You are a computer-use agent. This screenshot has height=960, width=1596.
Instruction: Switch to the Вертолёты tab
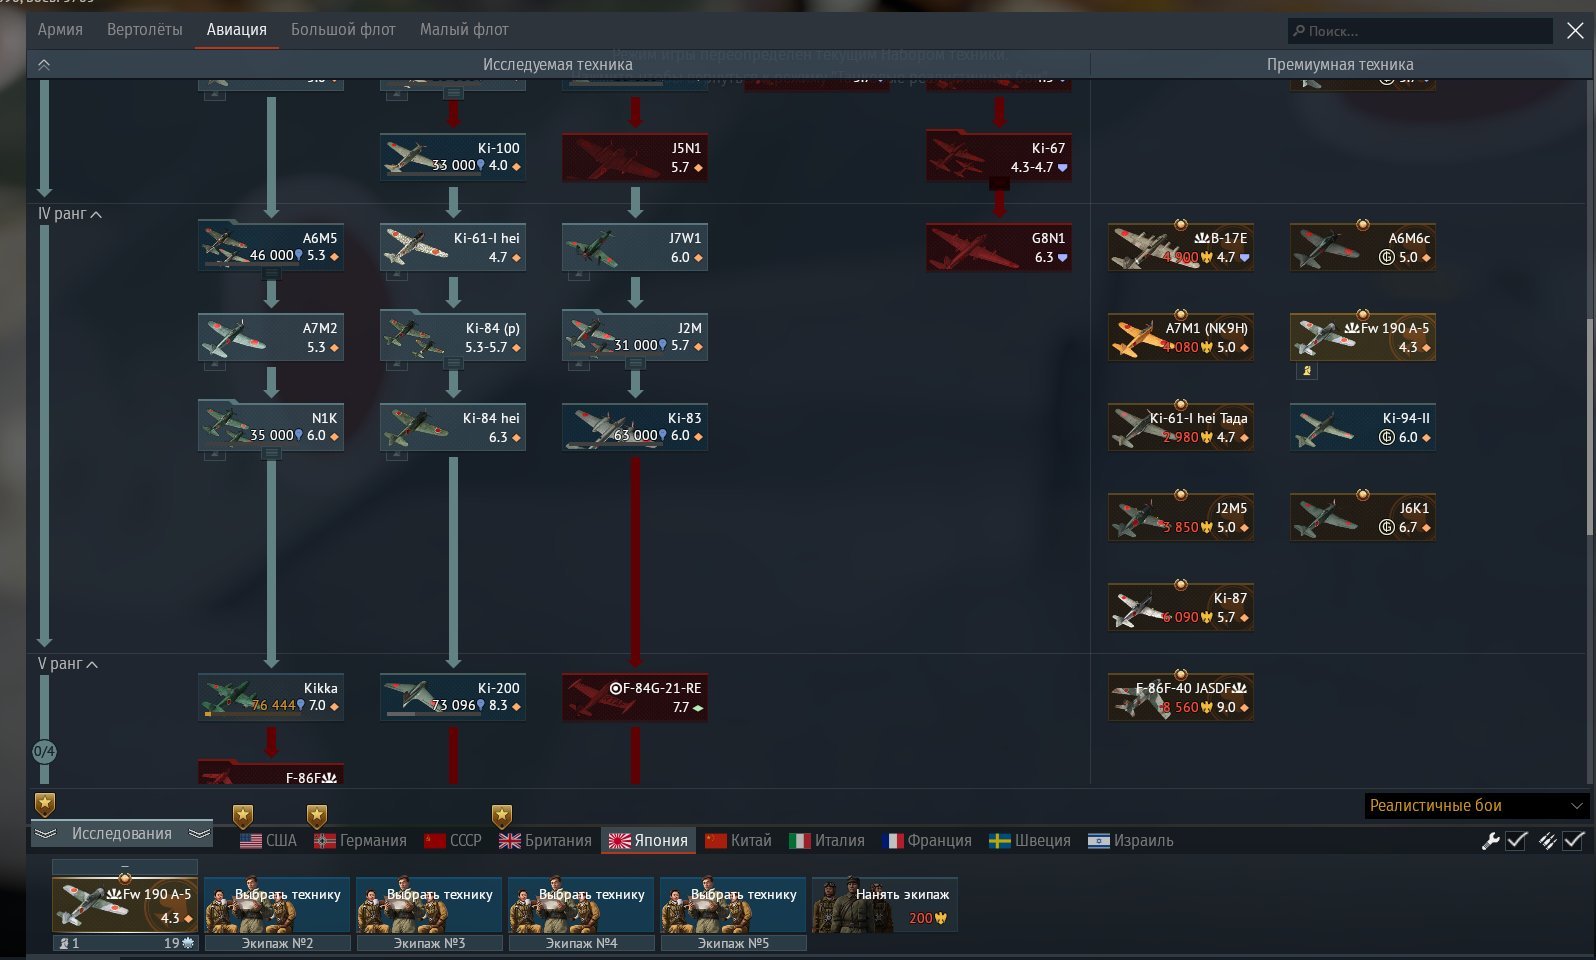coord(145,30)
